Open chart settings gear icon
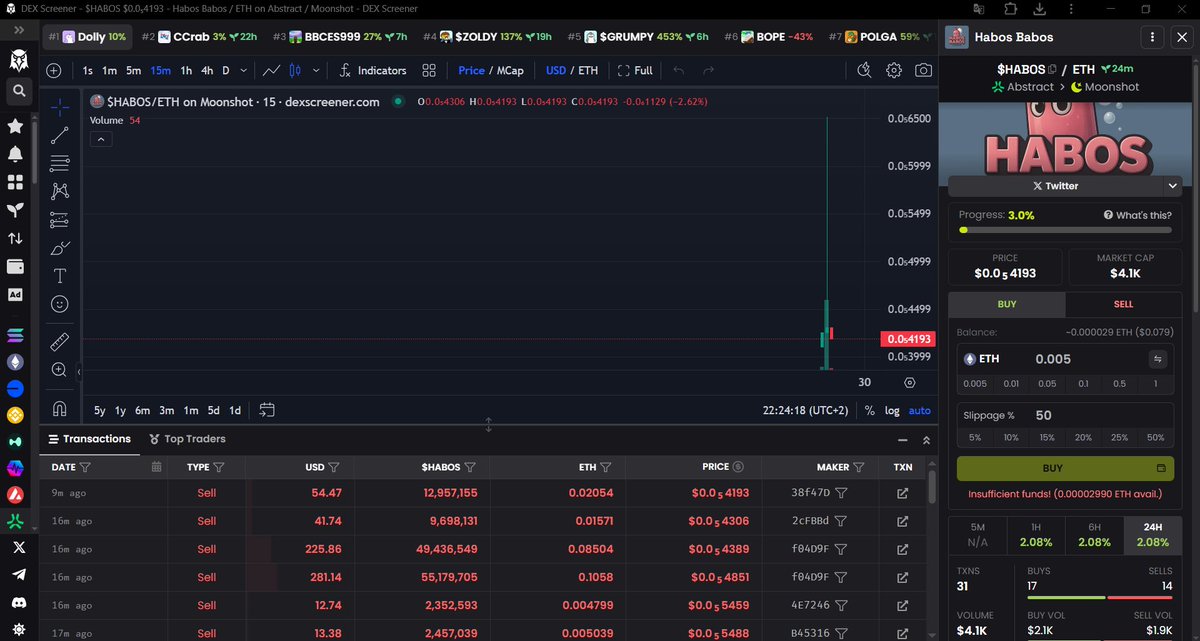 tap(894, 71)
